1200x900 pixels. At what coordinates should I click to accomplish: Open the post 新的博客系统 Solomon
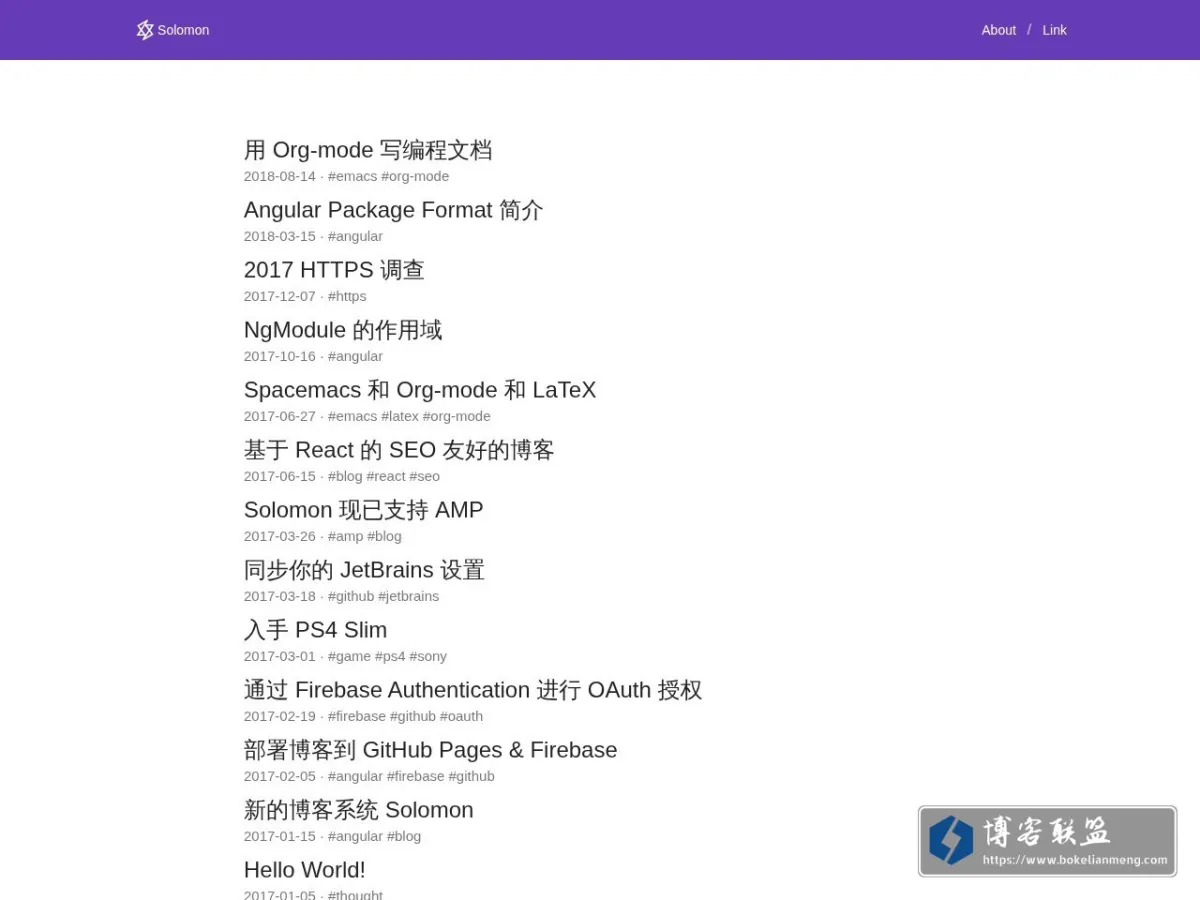click(359, 810)
